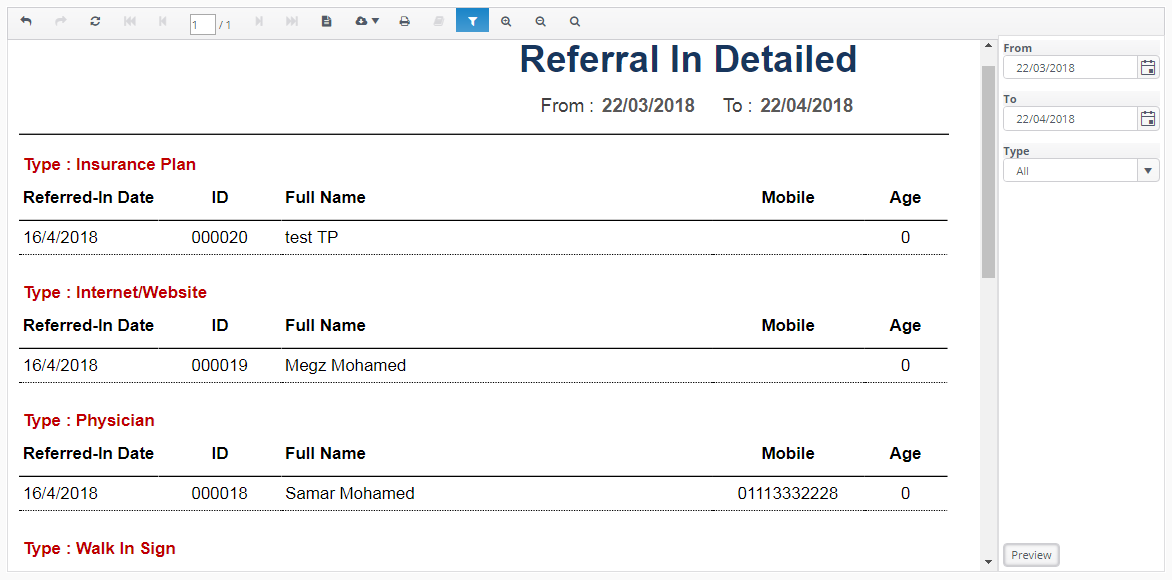The width and height of the screenshot is (1172, 580).
Task: Open the export cloud download dropdown
Action: (x=367, y=21)
